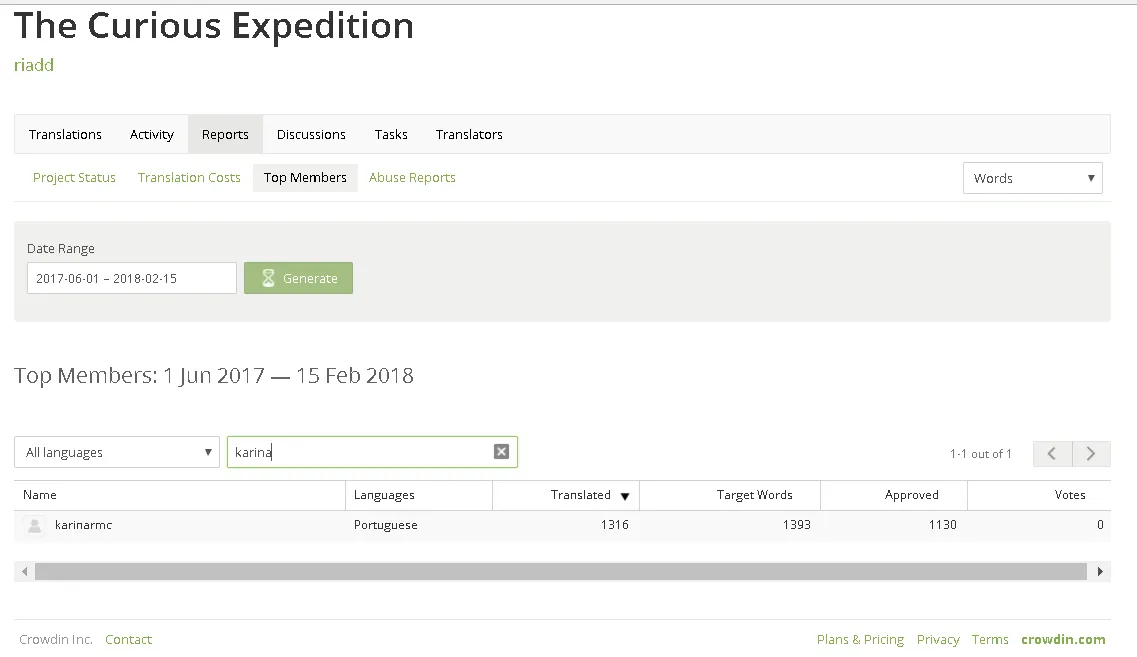This screenshot has height=657, width=1137.
Task: Open Abuse Reports link
Action: (x=412, y=178)
